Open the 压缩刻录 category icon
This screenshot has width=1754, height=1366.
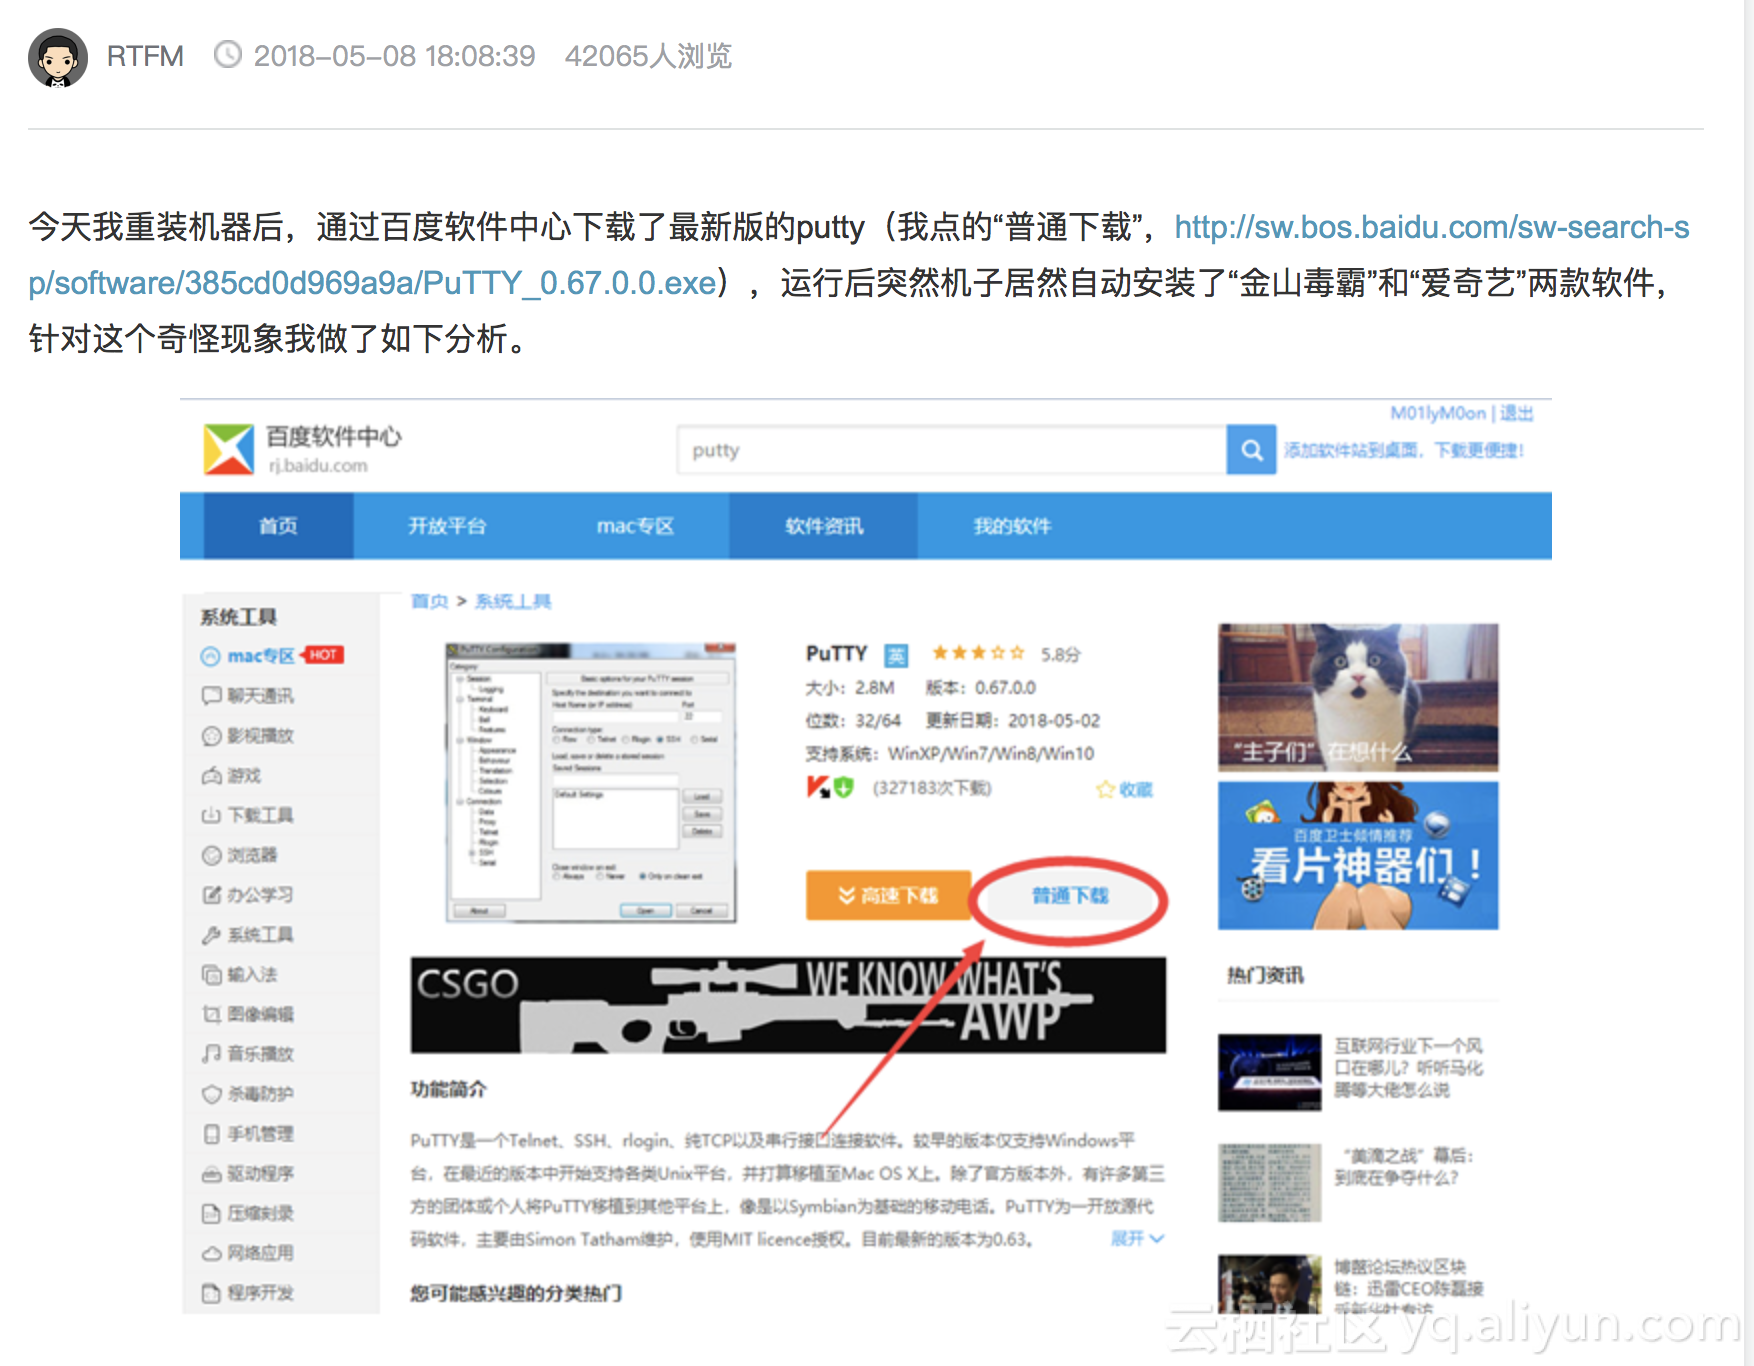tap(211, 1213)
